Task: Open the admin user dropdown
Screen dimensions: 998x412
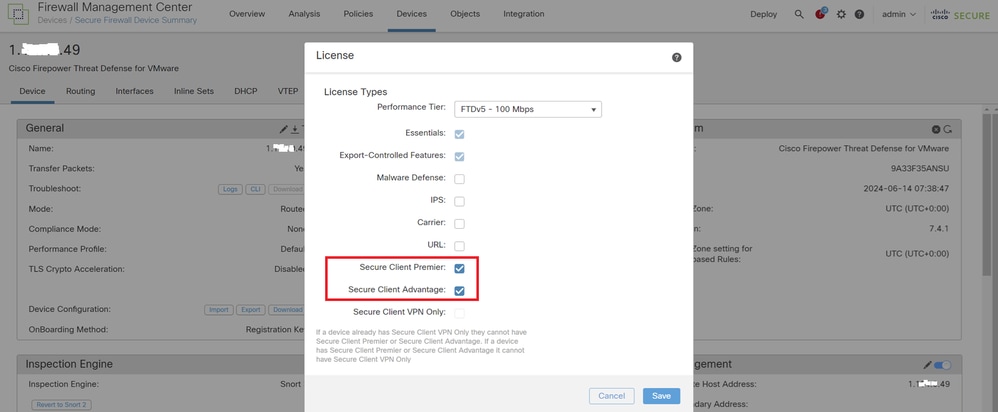Action: coord(899,14)
